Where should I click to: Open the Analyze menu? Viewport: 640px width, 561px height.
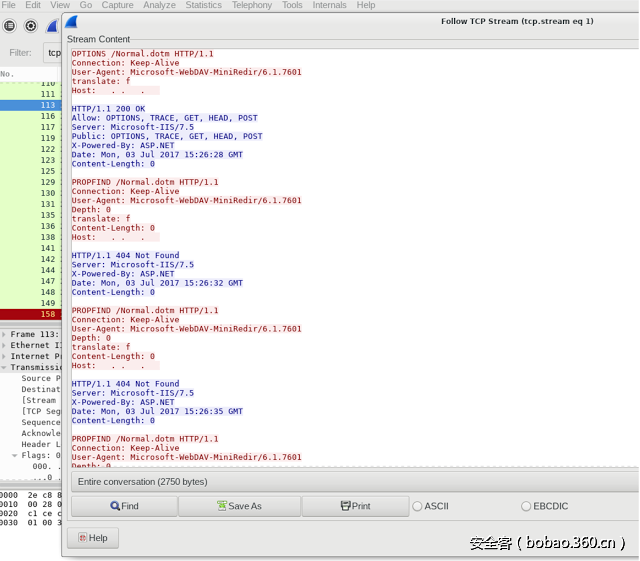(159, 5)
